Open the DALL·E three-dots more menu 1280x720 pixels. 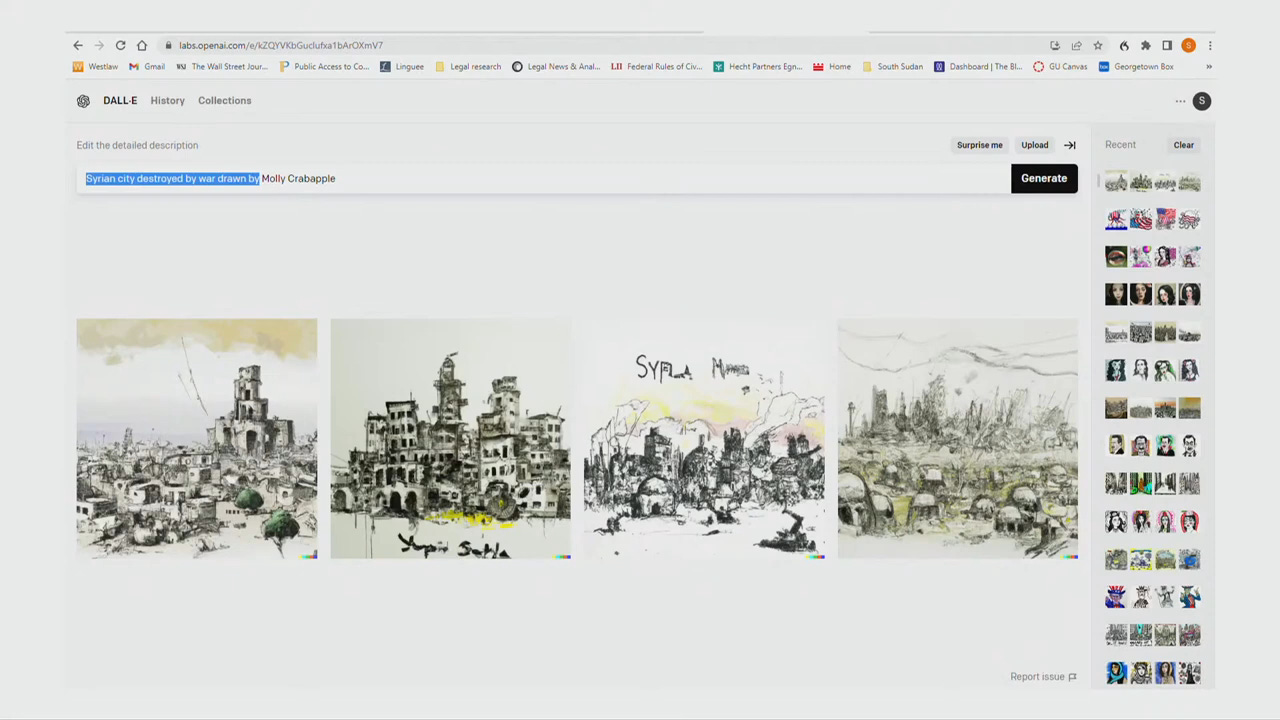click(x=1180, y=101)
